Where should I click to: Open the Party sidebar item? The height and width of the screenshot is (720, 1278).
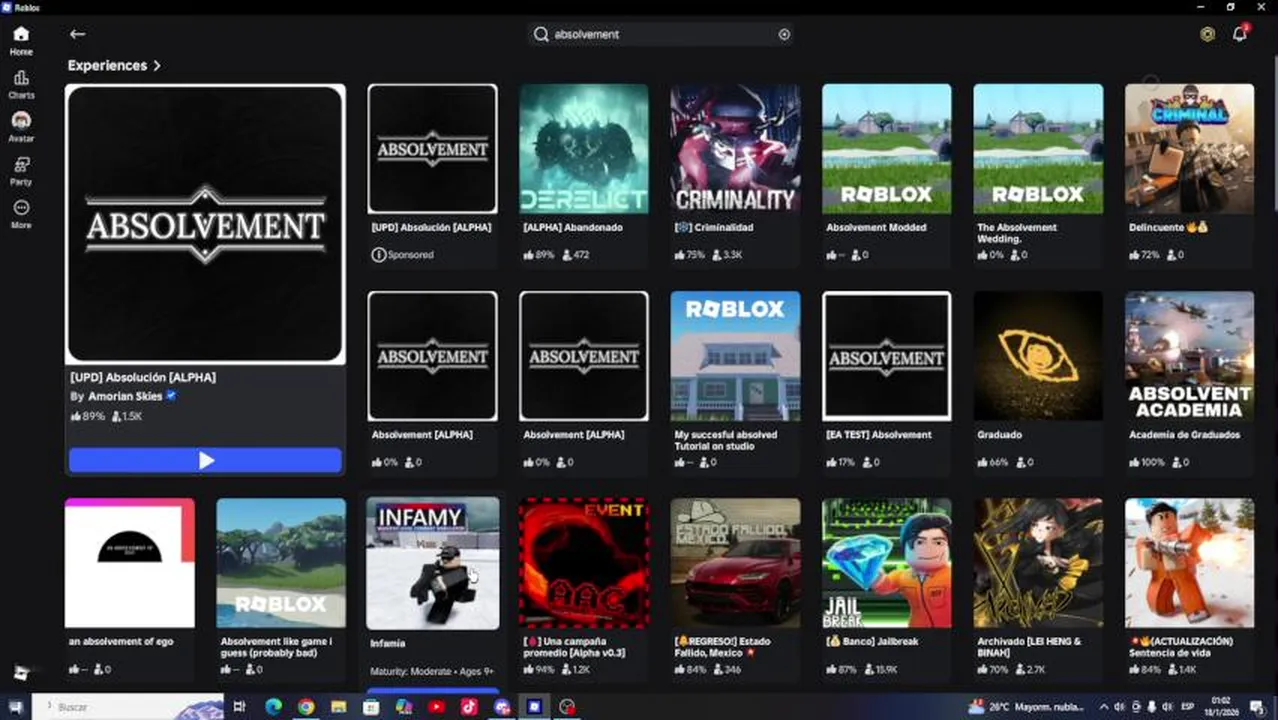click(21, 171)
